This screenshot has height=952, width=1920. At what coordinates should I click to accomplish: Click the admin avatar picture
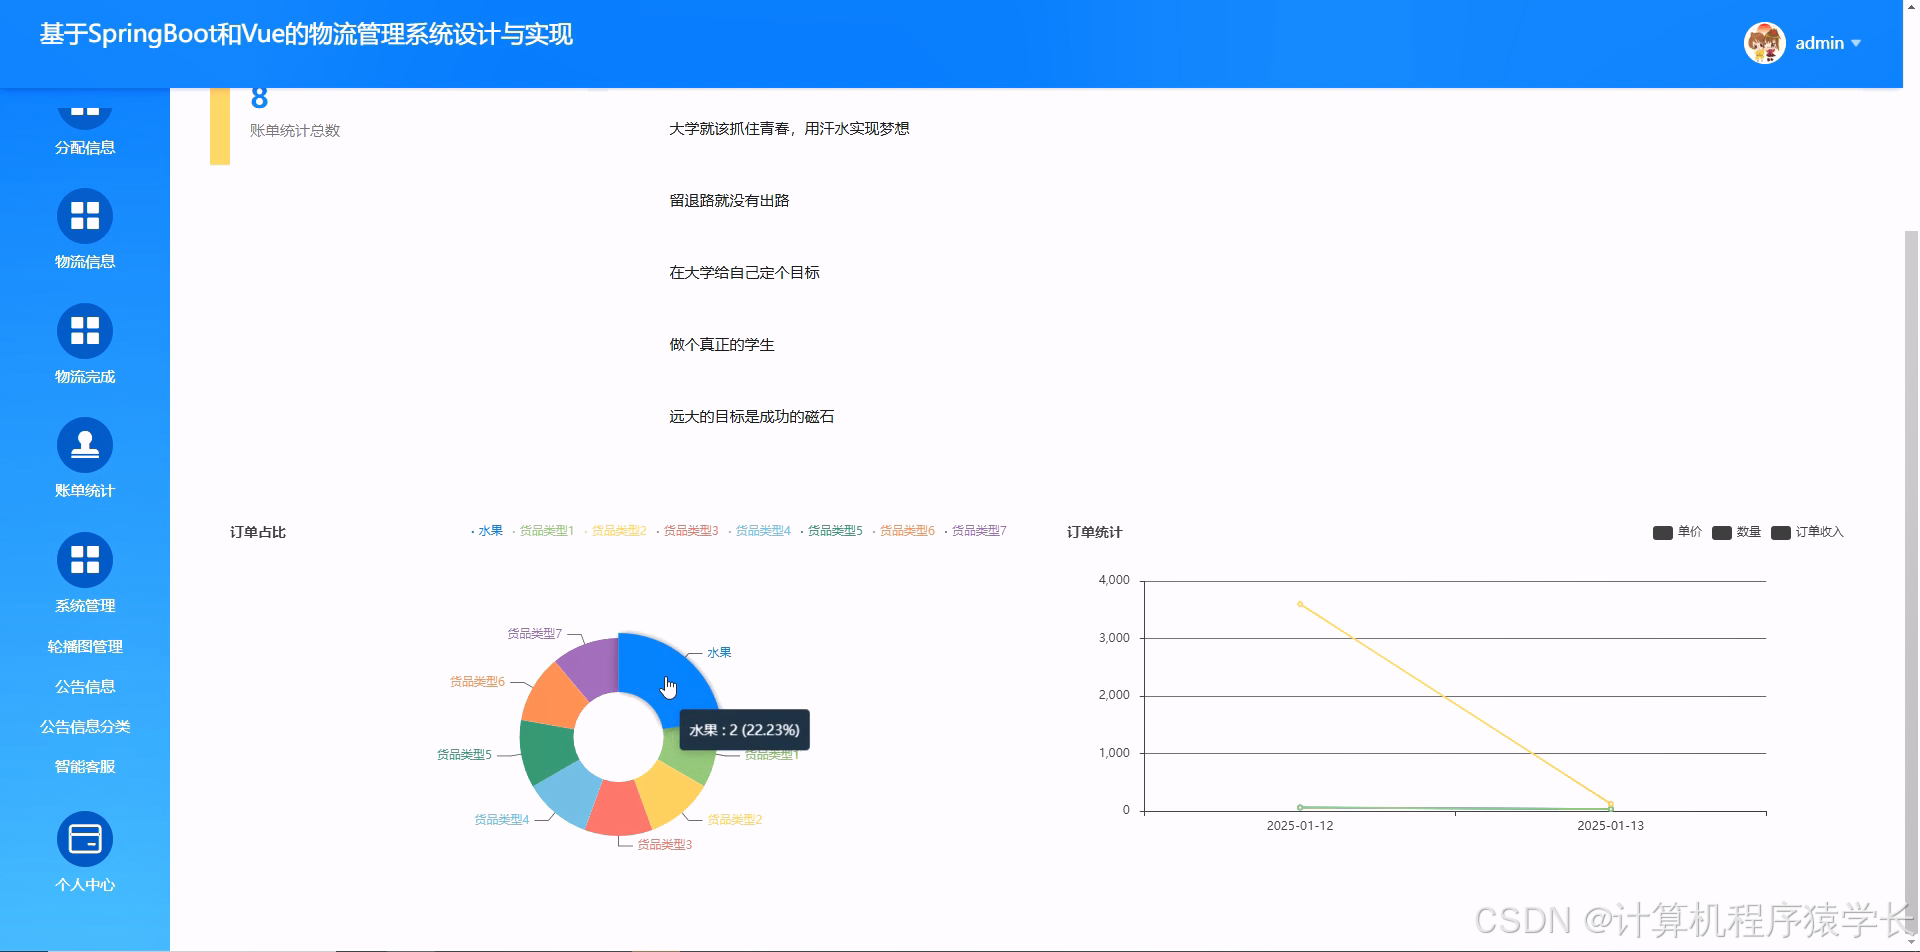pos(1765,42)
